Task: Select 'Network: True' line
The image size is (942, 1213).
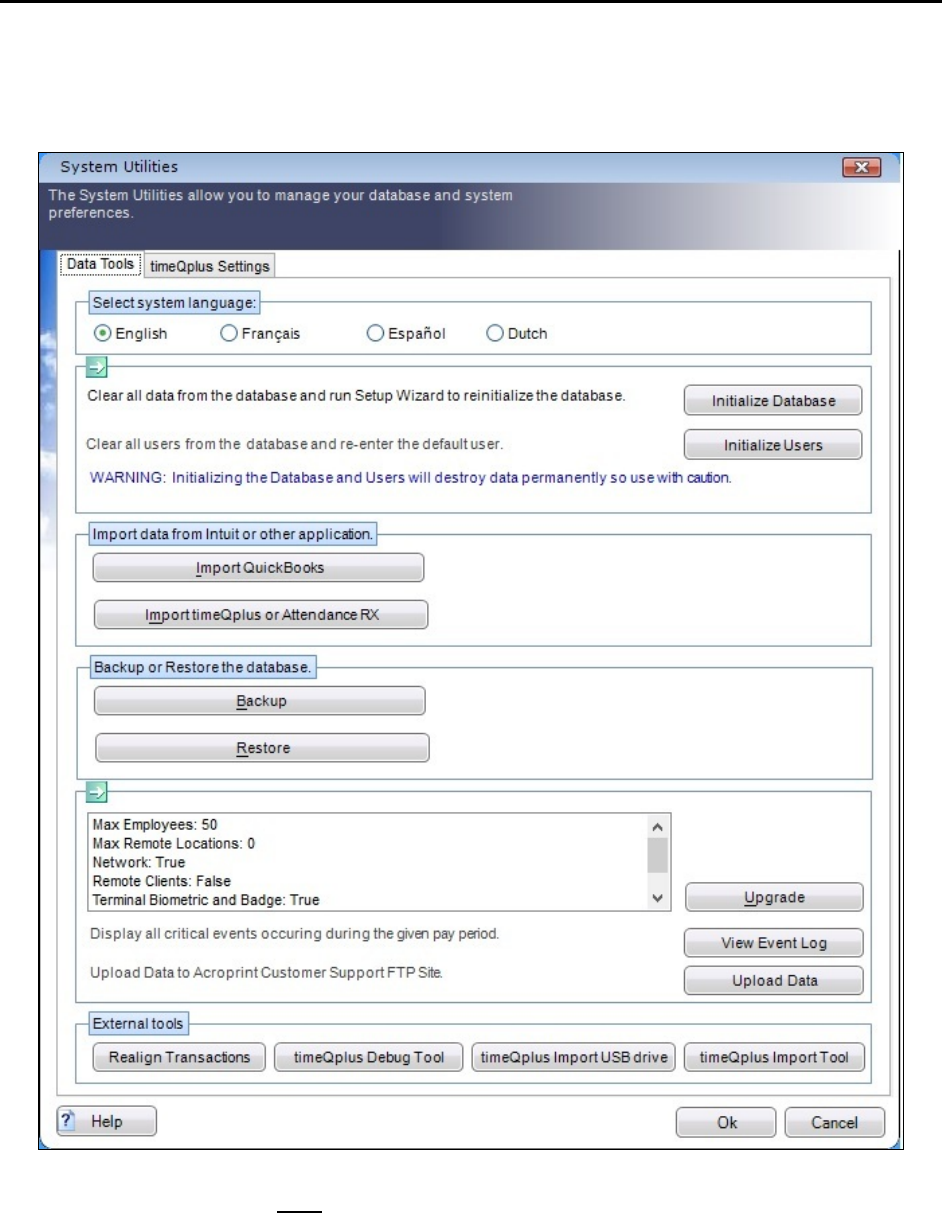Action: [x=138, y=861]
